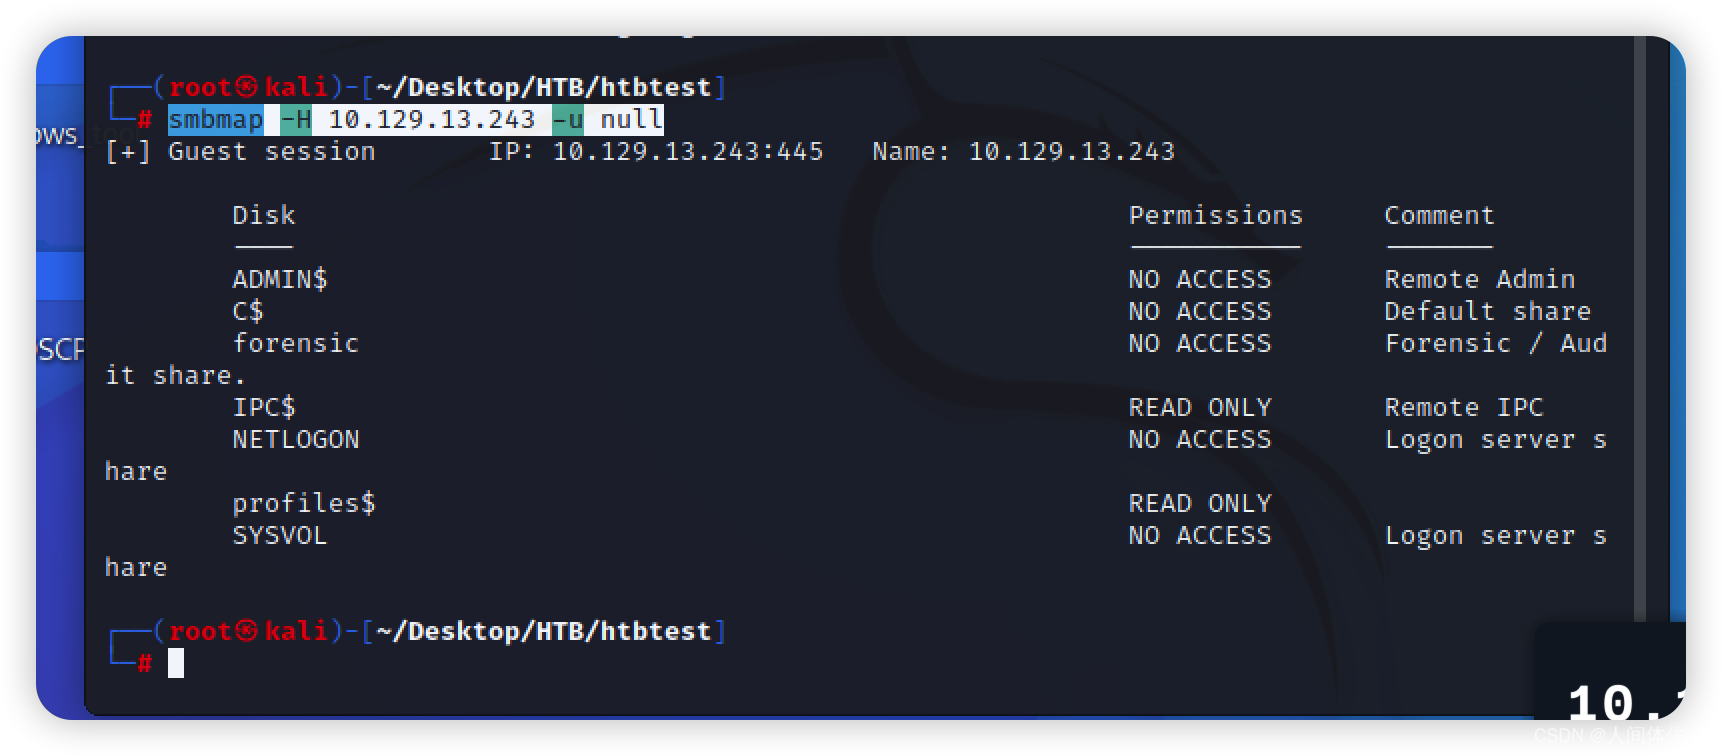1722x756 pixels.
Task: Click the skull symbol in the top prompt
Action: pos(247,88)
